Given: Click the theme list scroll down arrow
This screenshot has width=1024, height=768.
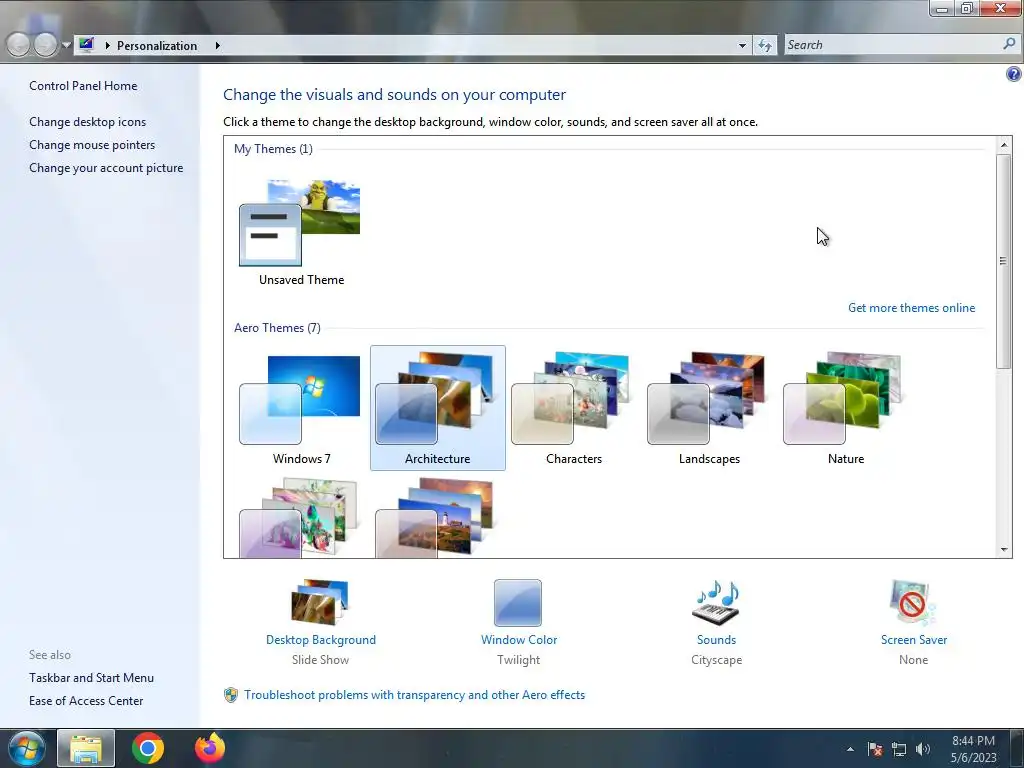Looking at the screenshot, I should (x=1004, y=550).
